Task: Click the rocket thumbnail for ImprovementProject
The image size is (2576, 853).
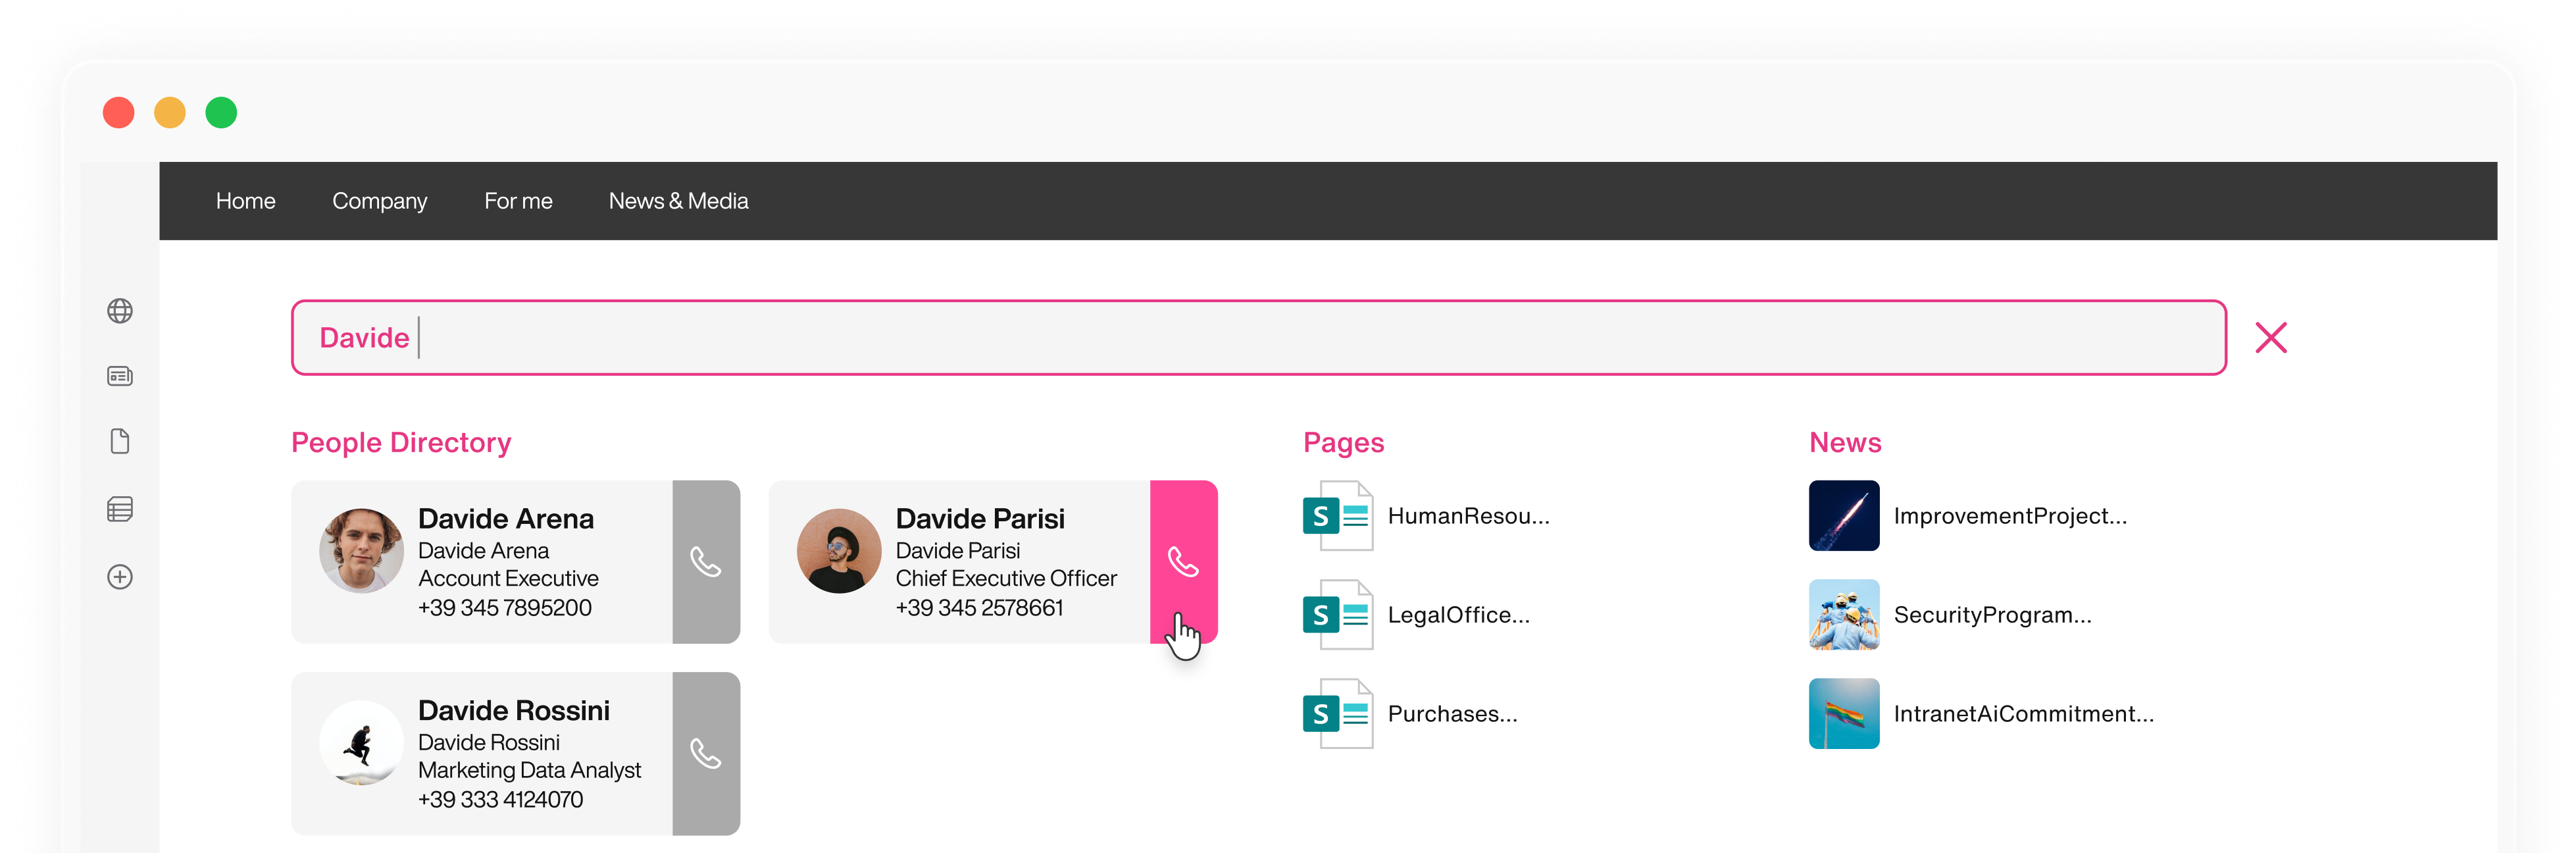Action: coord(1844,516)
